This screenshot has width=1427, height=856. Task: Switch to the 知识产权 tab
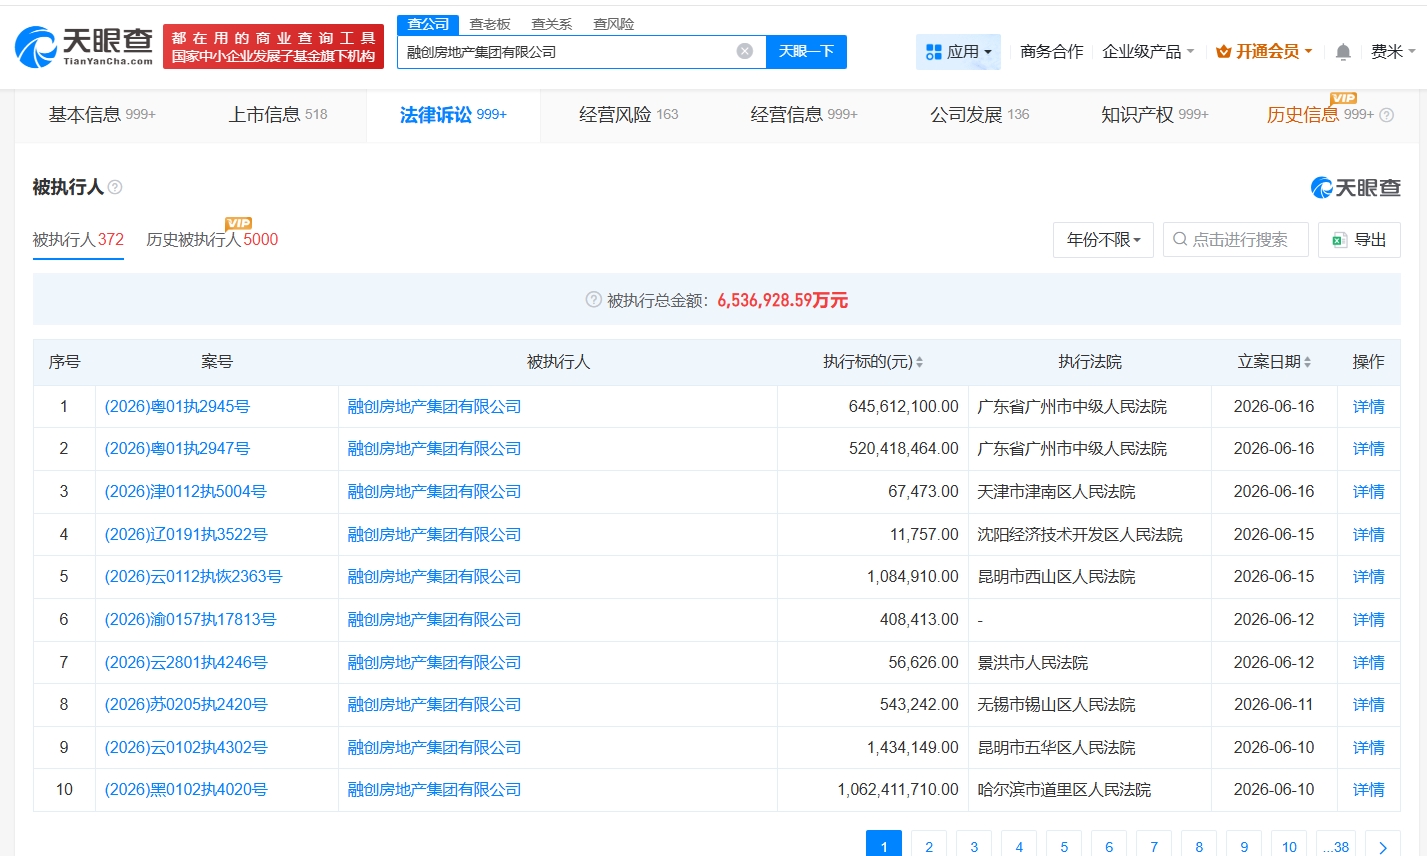click(x=1155, y=115)
